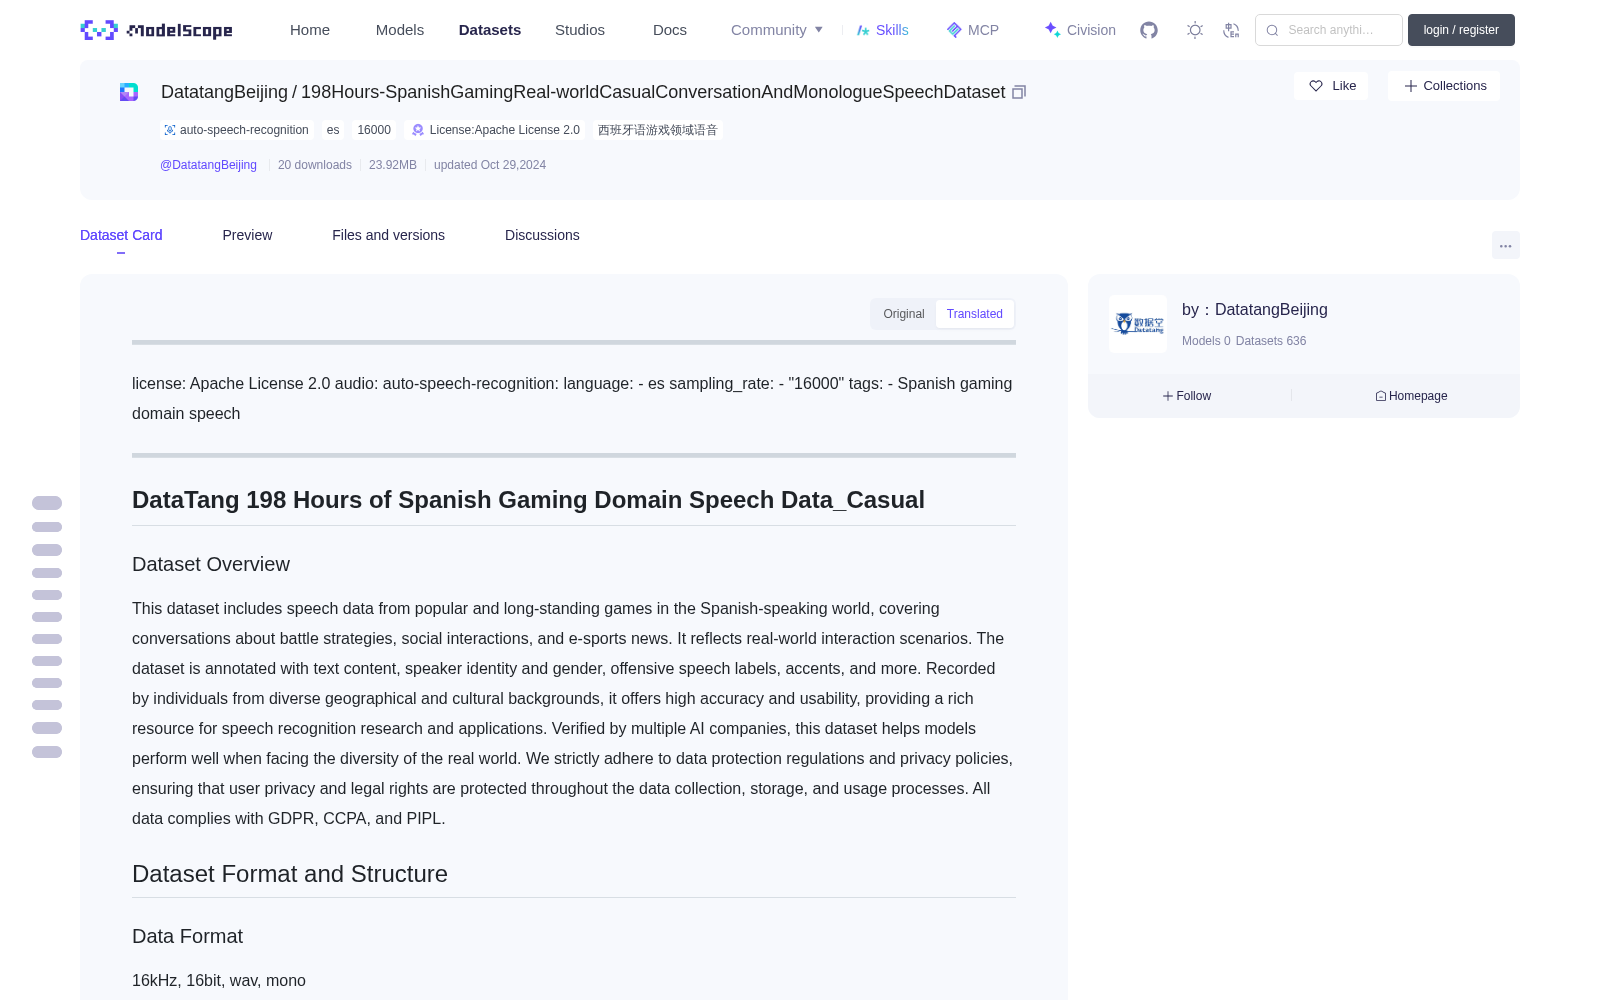Click the '16000' sampling rate tag
Image resolution: width=1600 pixels, height=1000 pixels.
click(x=374, y=130)
